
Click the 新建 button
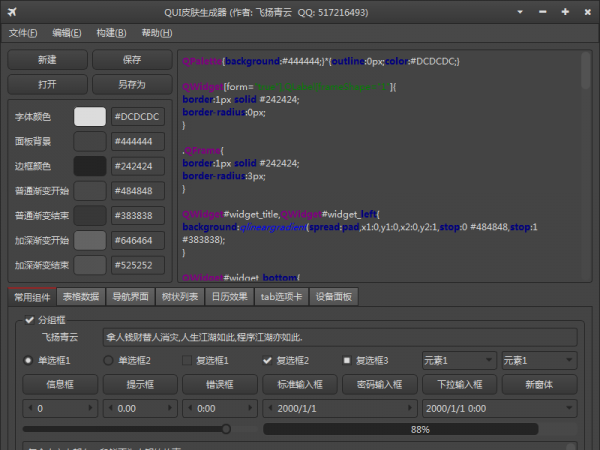[x=47, y=60]
